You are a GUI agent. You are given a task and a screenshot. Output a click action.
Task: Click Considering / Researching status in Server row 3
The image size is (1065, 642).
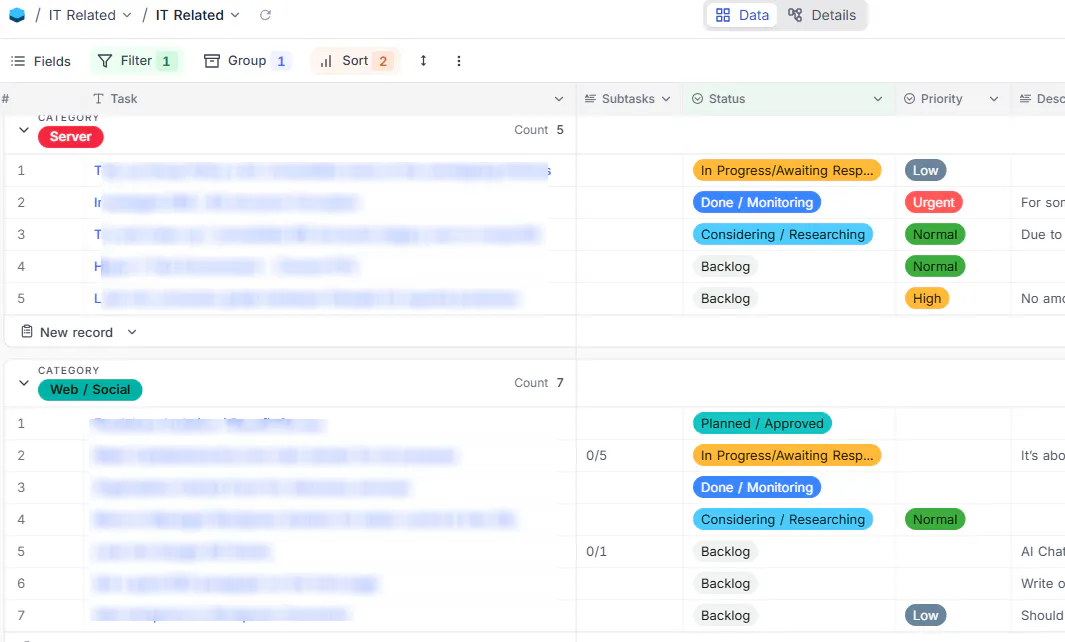(x=782, y=234)
